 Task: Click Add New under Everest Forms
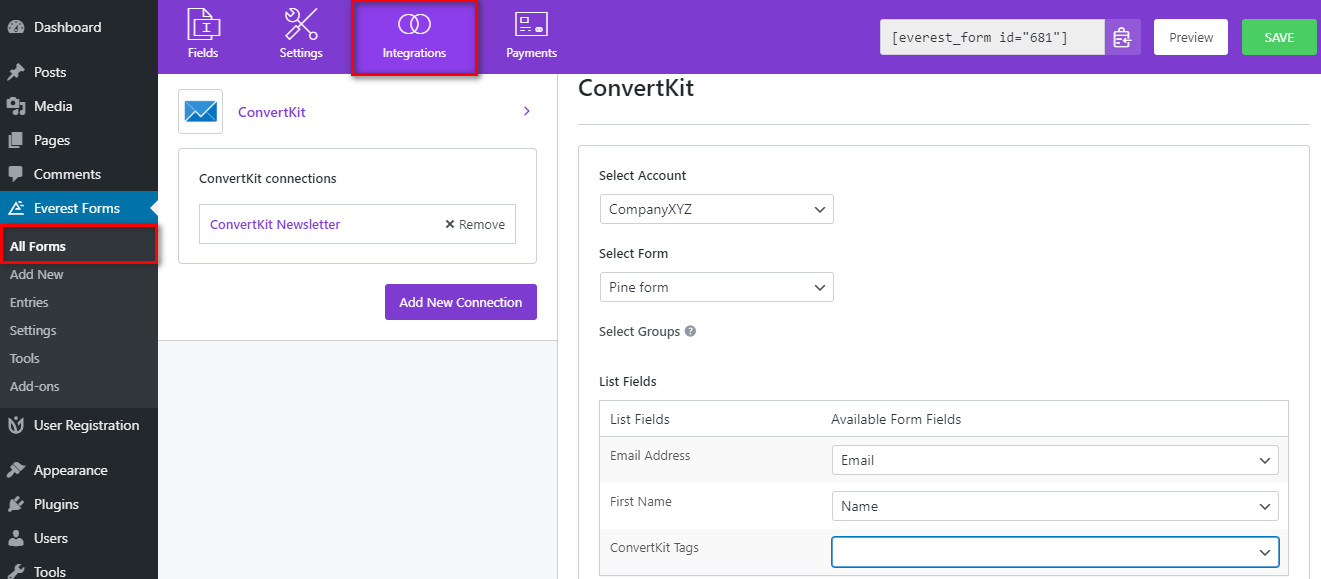[37, 274]
